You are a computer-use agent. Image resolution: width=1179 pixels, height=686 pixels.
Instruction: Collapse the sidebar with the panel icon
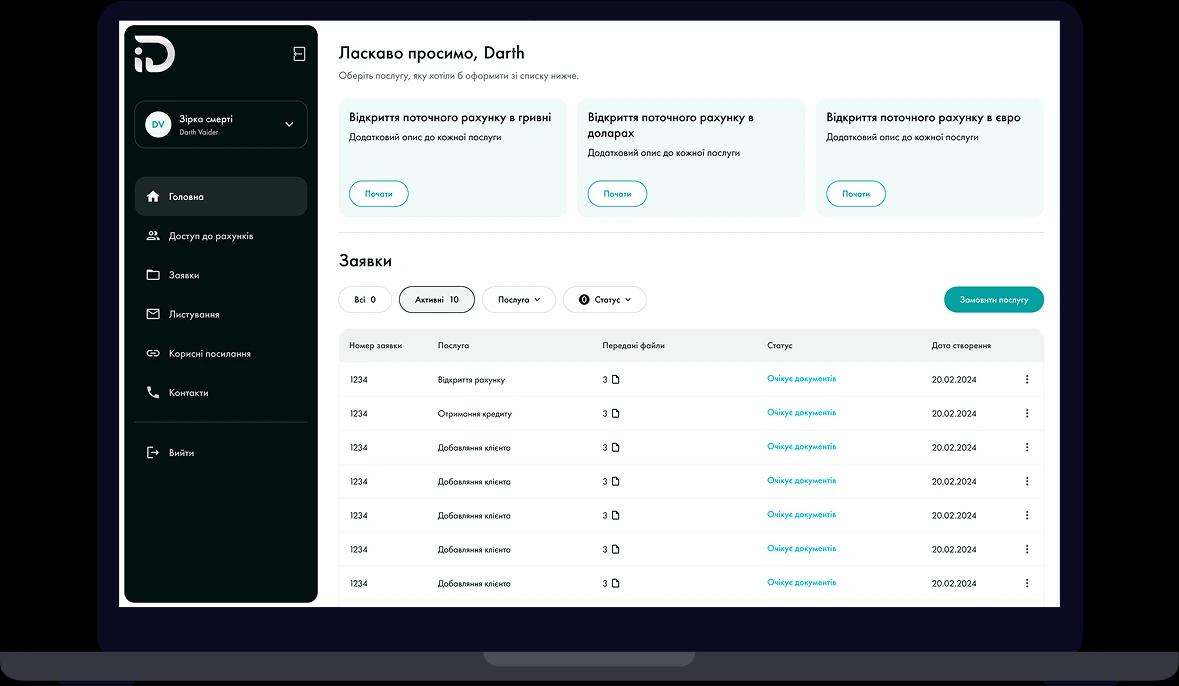tap(298, 53)
